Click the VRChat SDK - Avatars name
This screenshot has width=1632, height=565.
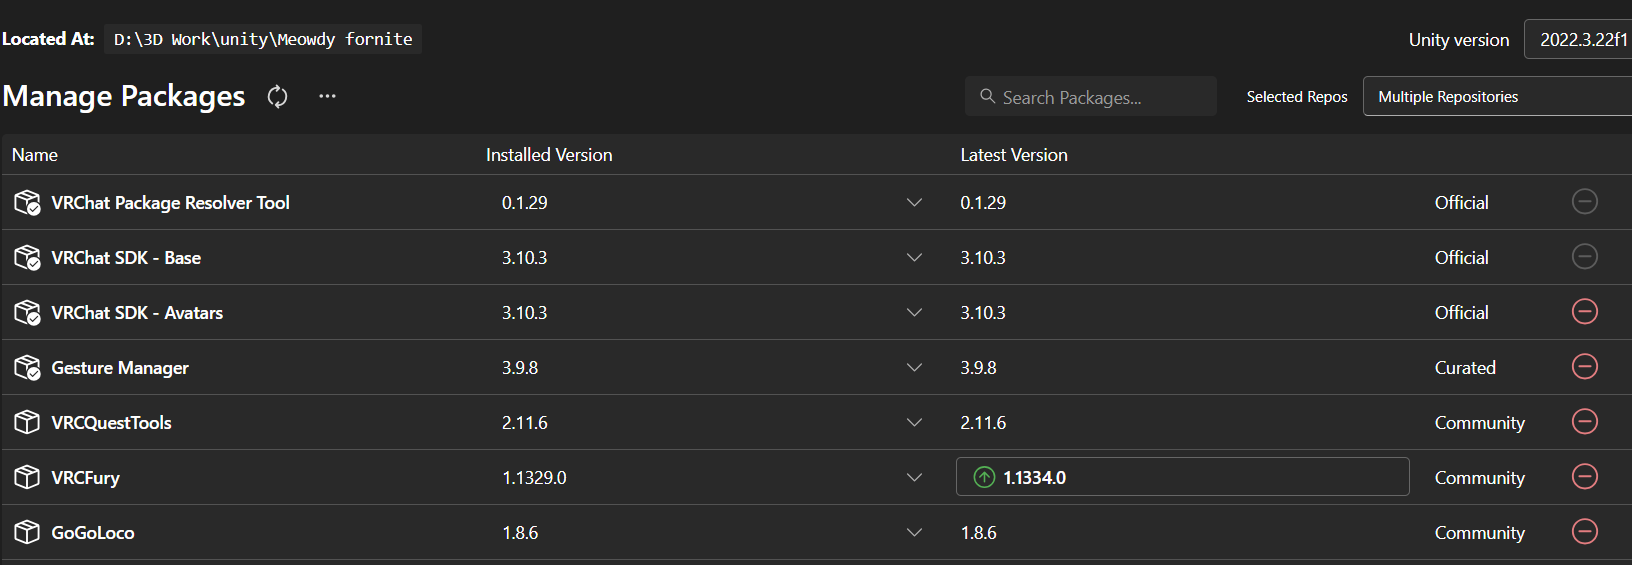pyautogui.click(x=137, y=313)
